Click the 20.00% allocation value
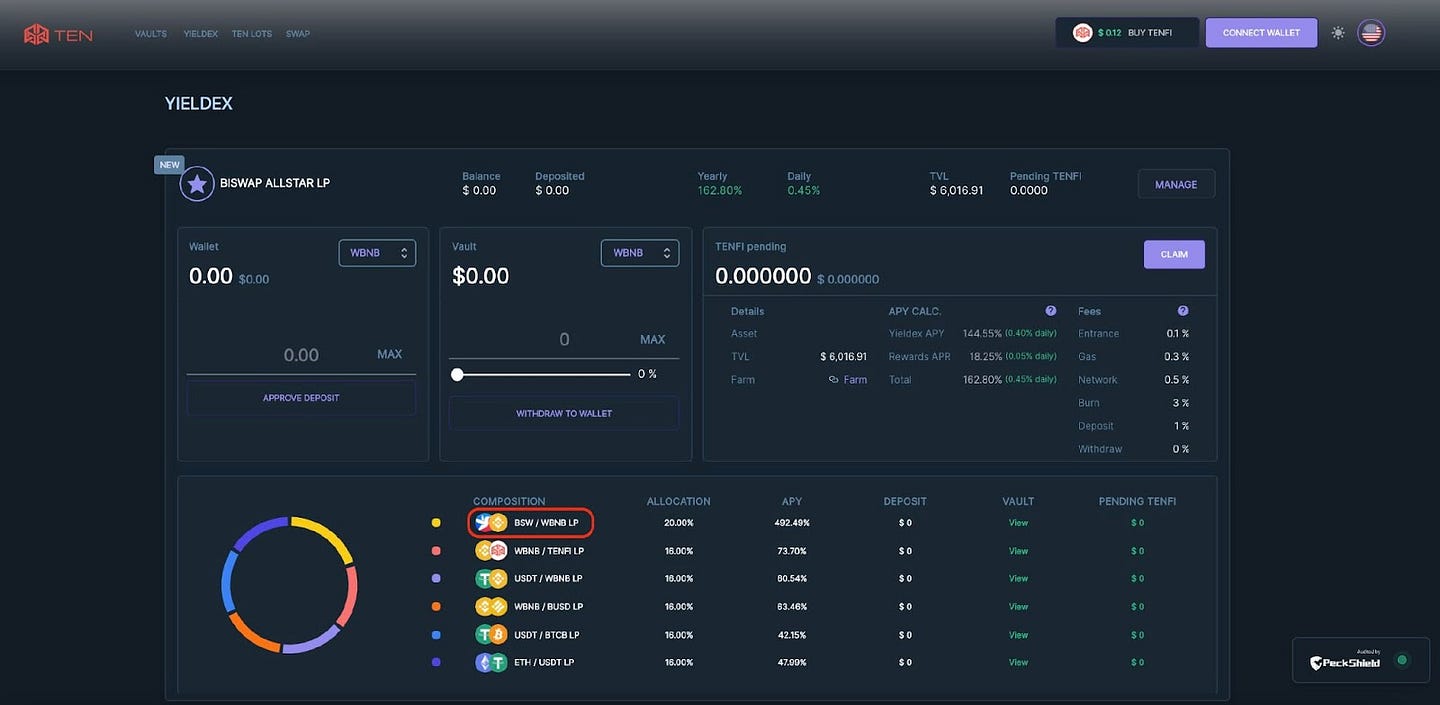The height and width of the screenshot is (705, 1440). [678, 523]
